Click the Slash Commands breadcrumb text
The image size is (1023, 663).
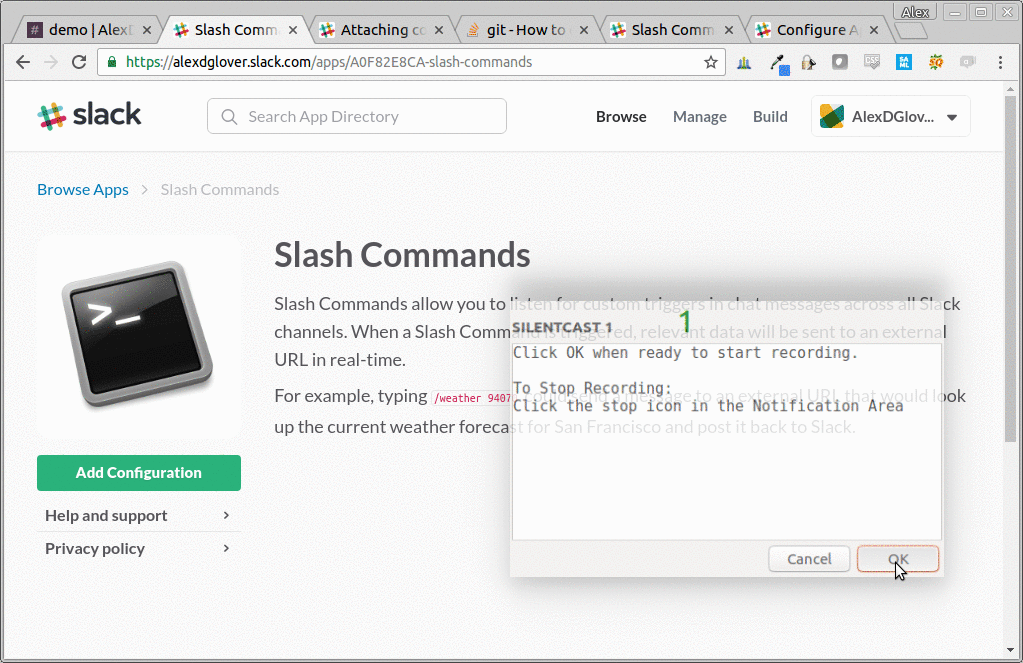pos(220,189)
